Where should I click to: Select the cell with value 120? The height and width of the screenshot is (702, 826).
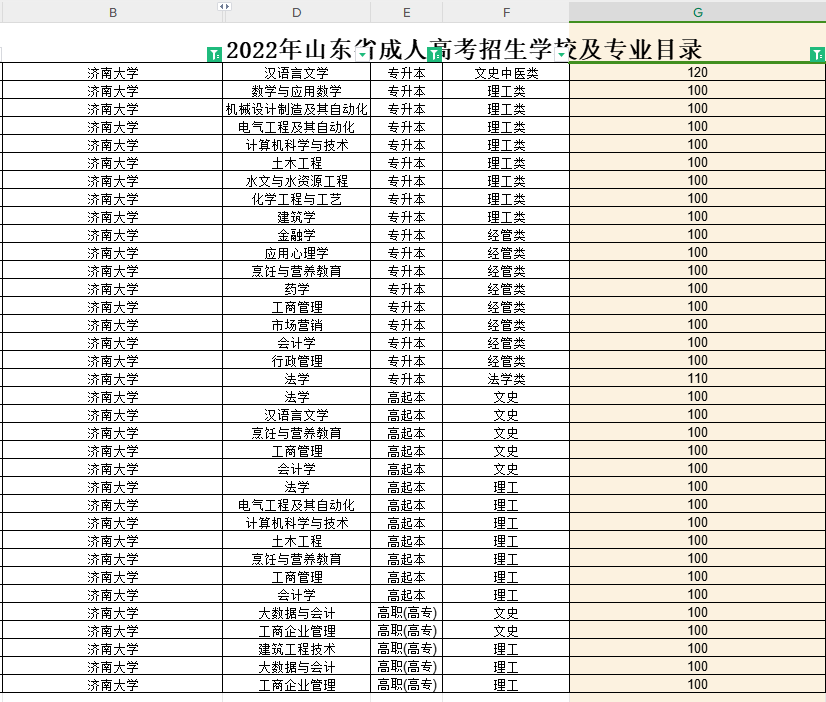(x=697, y=72)
